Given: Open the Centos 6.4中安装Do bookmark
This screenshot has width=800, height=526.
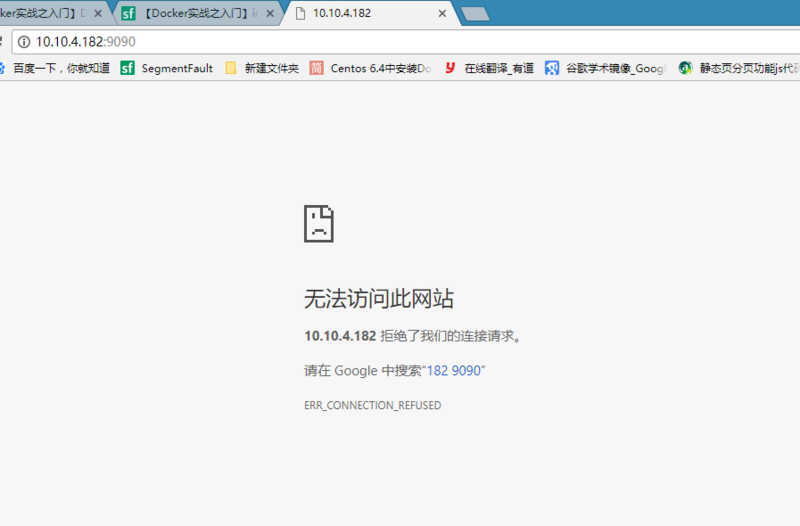Looking at the screenshot, I should pos(381,68).
